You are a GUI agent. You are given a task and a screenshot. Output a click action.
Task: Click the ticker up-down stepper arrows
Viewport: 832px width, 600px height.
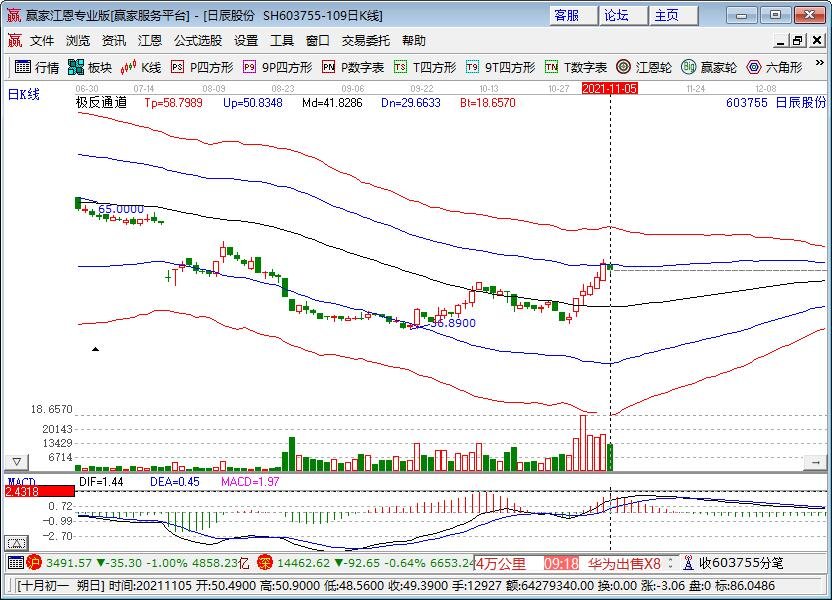670,563
